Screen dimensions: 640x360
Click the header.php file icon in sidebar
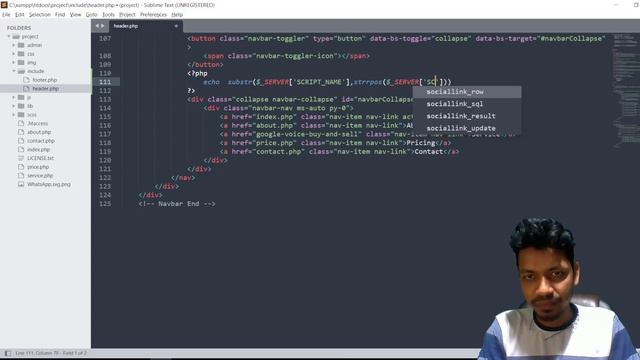(27, 89)
